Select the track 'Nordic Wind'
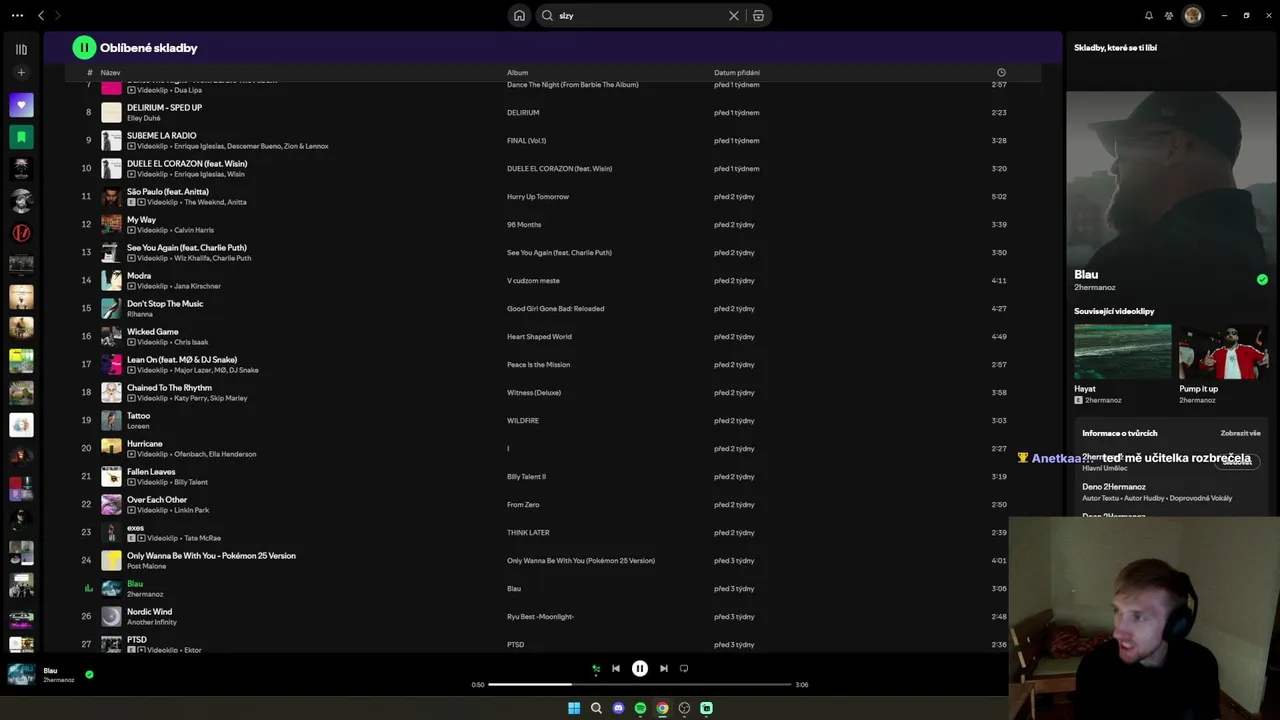Image resolution: width=1280 pixels, height=720 pixels. pyautogui.click(x=149, y=612)
